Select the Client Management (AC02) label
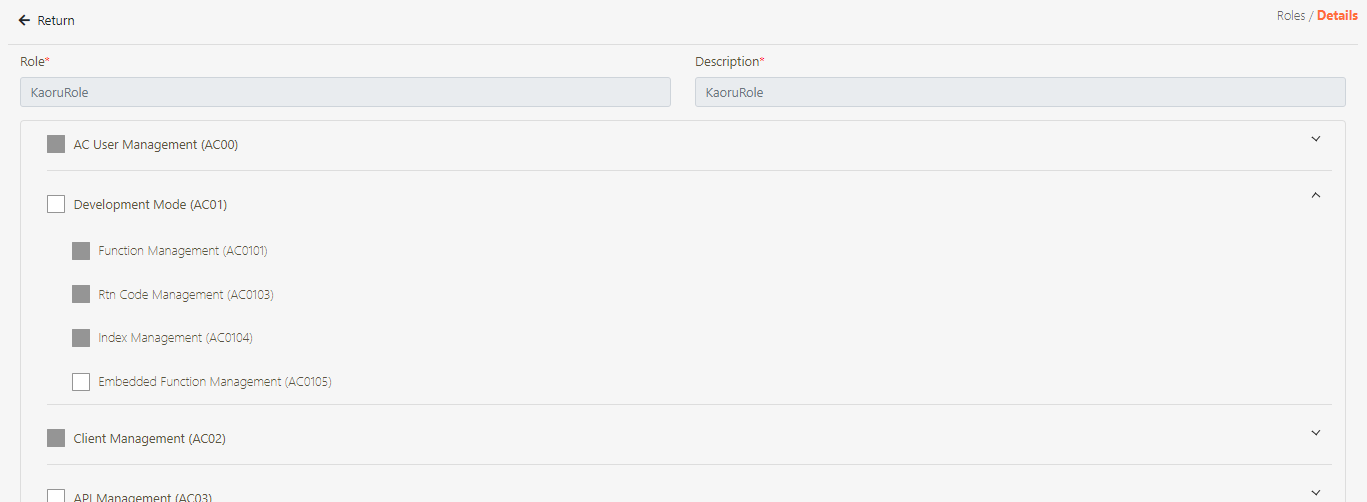 coord(150,439)
